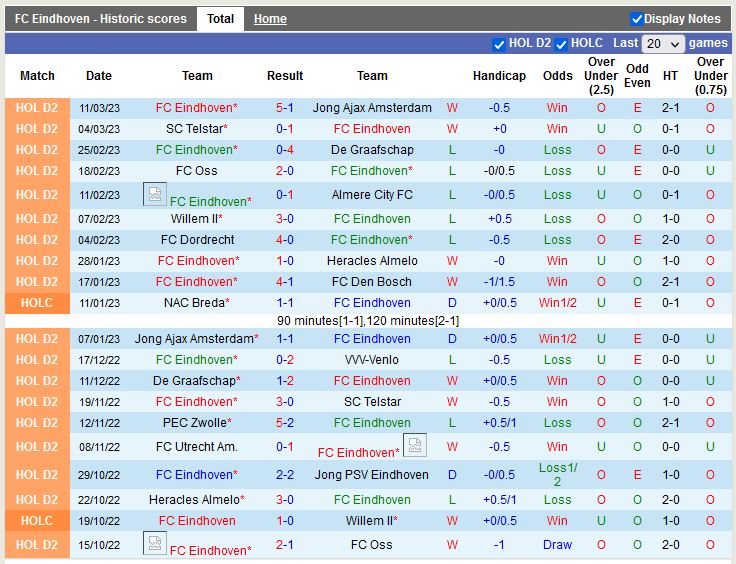Screen dimensions: 736x564
Task: Click the date 22/10/22
Action: 99,500
